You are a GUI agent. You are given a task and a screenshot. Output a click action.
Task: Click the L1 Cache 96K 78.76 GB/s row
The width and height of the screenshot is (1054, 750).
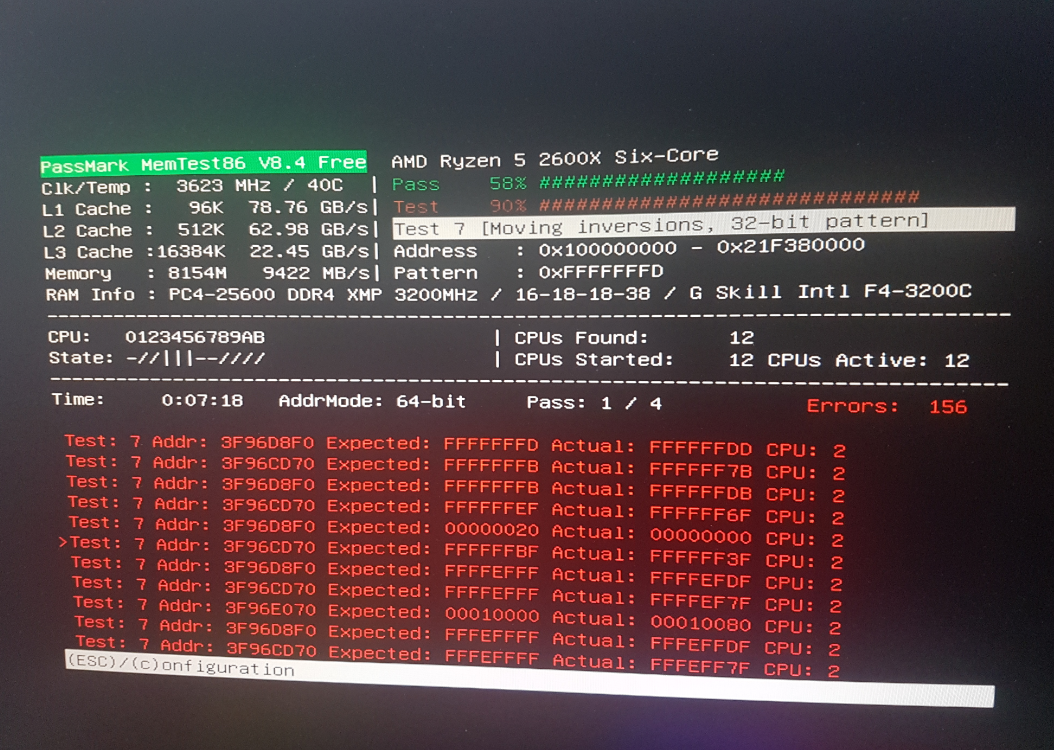point(205,208)
